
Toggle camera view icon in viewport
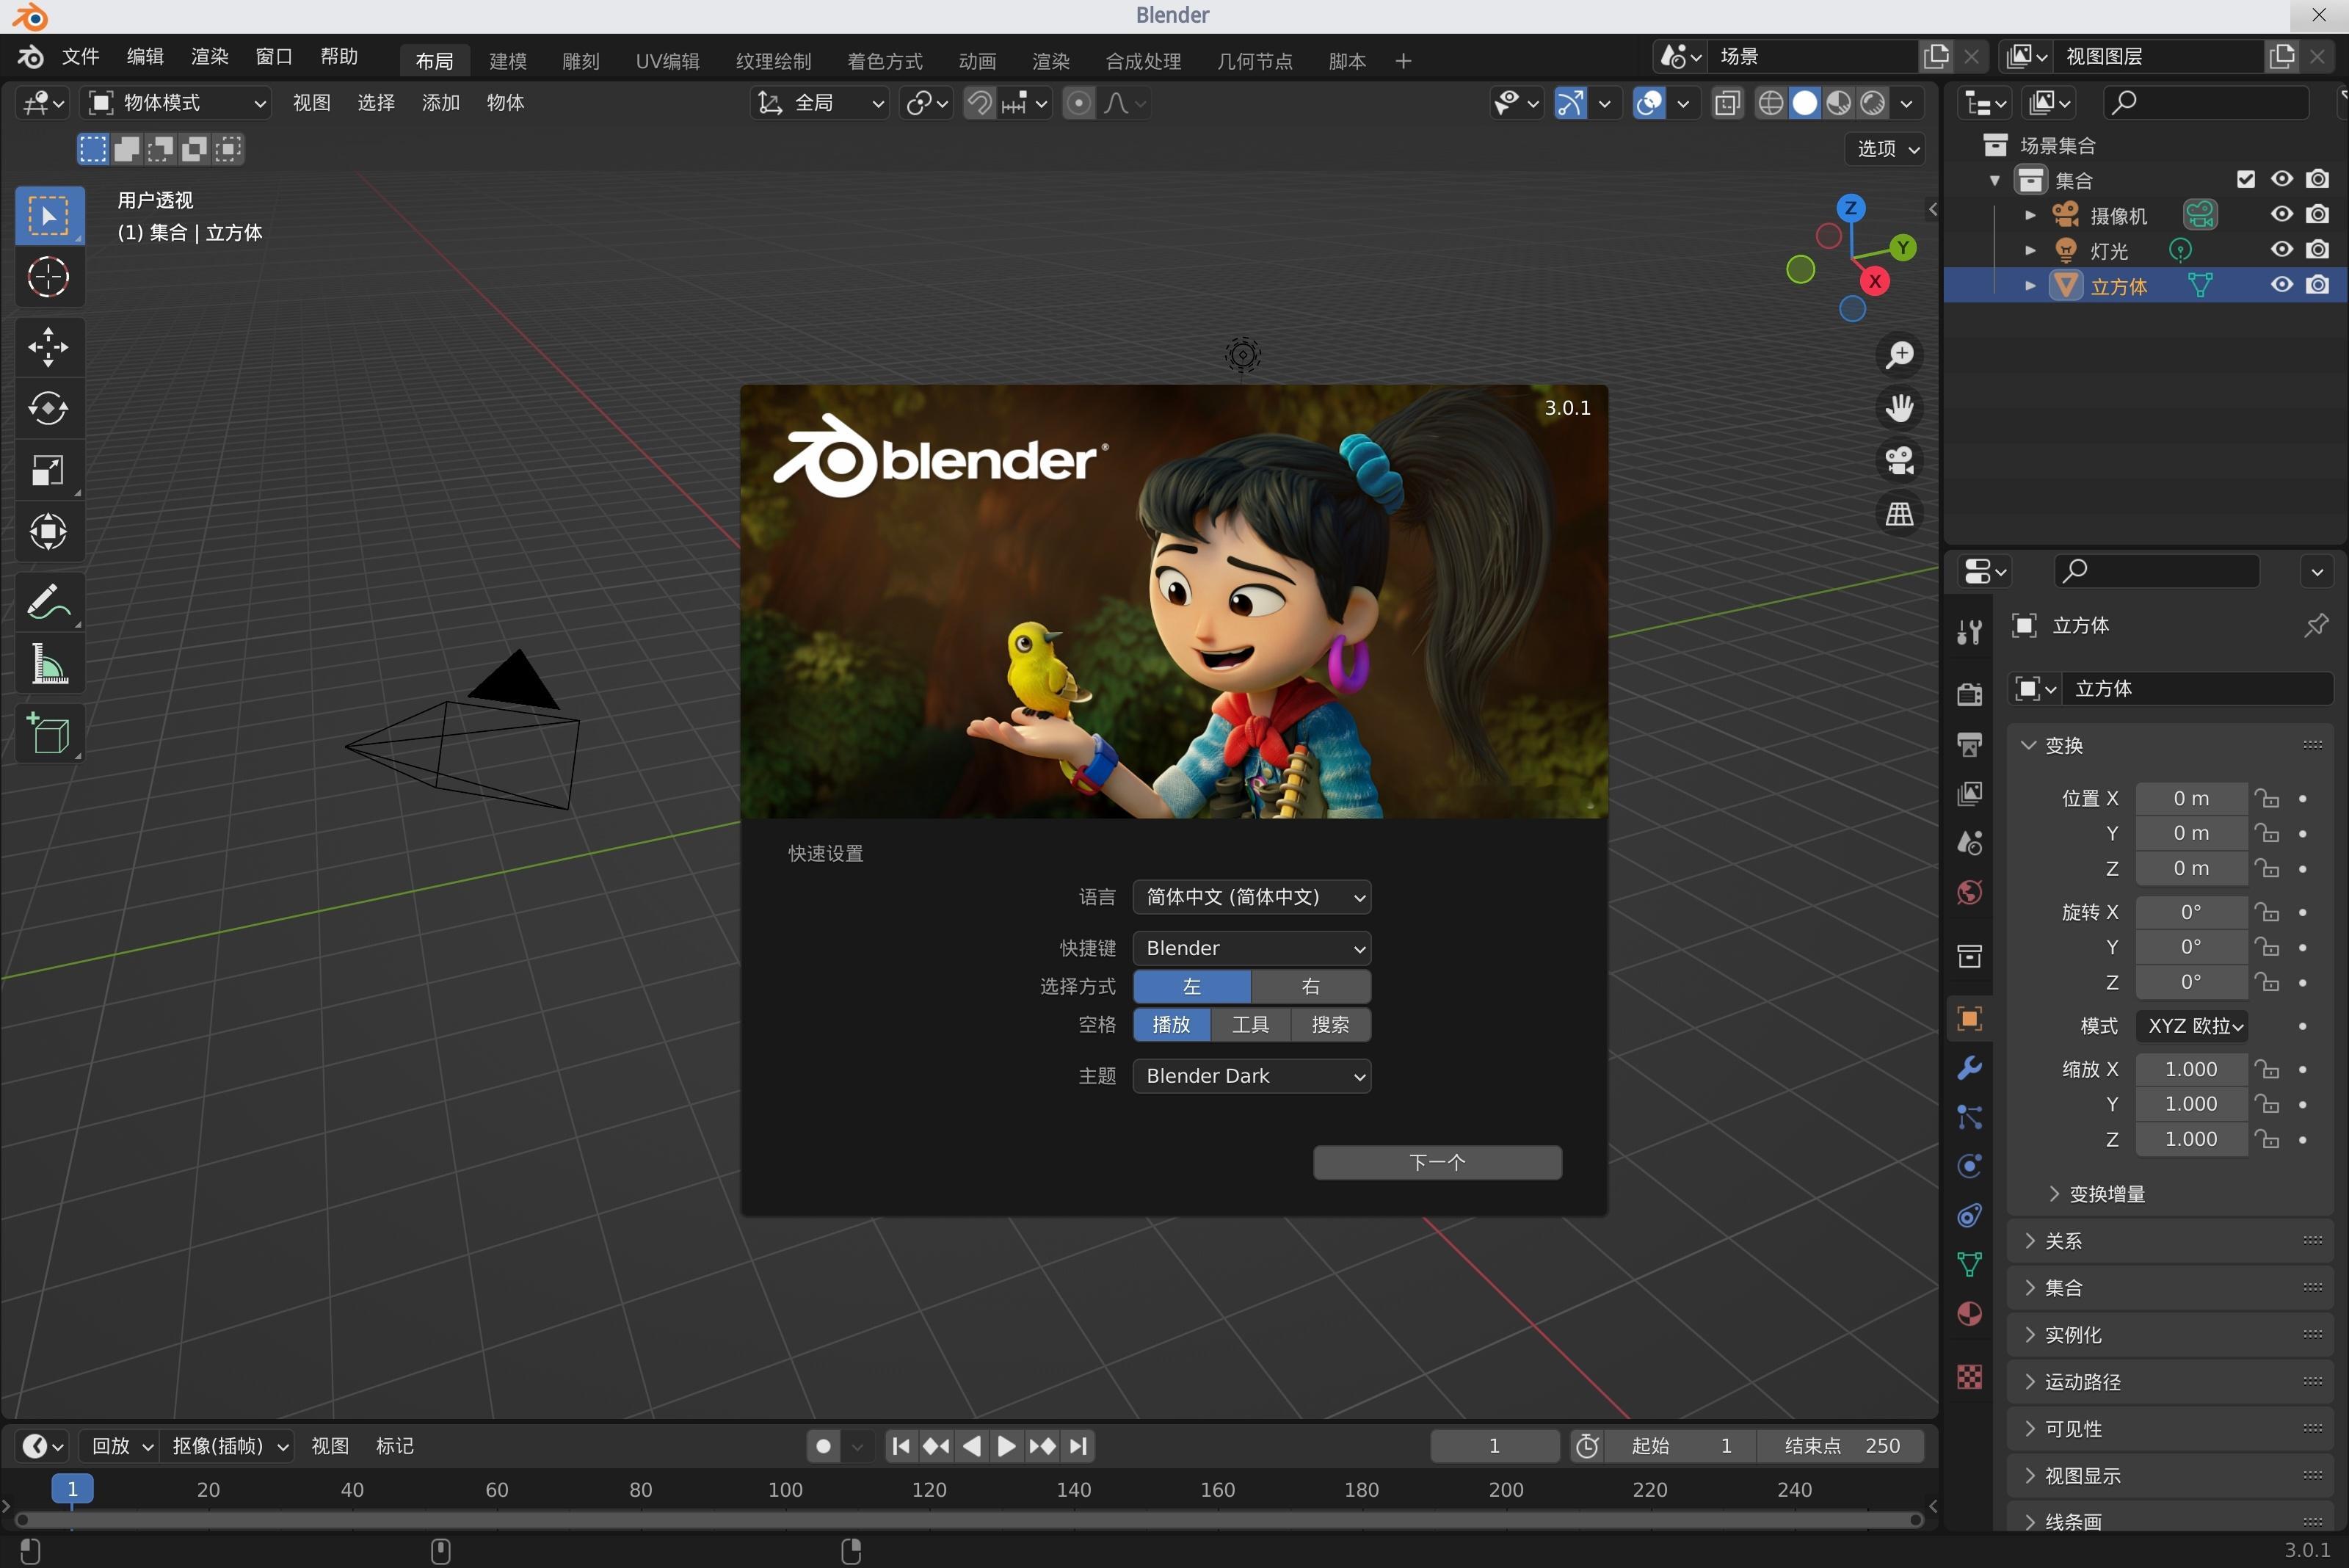click(x=1899, y=461)
